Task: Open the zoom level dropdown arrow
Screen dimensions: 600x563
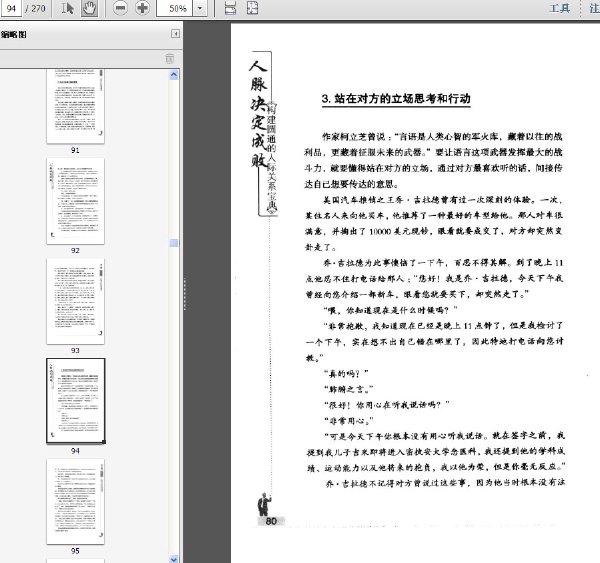Action: (200, 8)
